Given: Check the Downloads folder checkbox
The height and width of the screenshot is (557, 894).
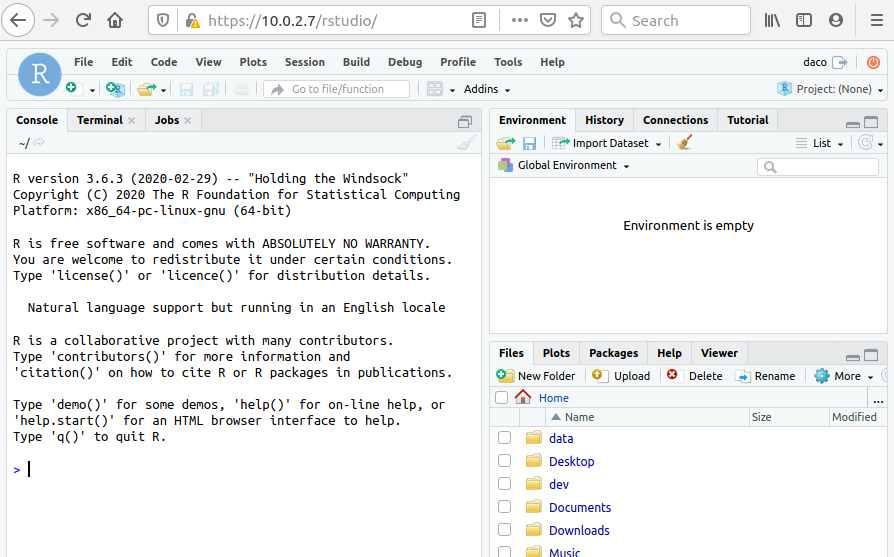Looking at the screenshot, I should click(x=505, y=530).
